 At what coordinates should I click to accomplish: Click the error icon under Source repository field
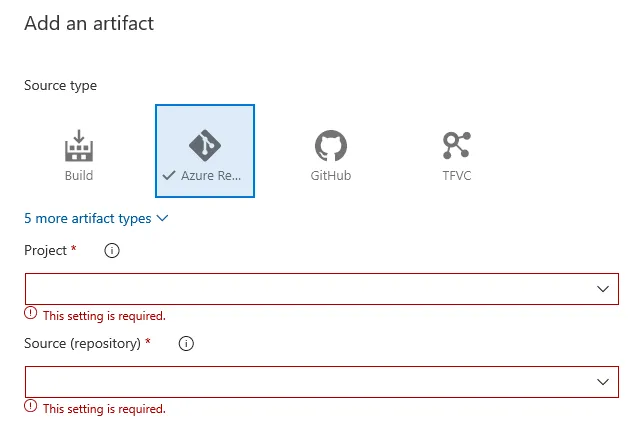31,407
